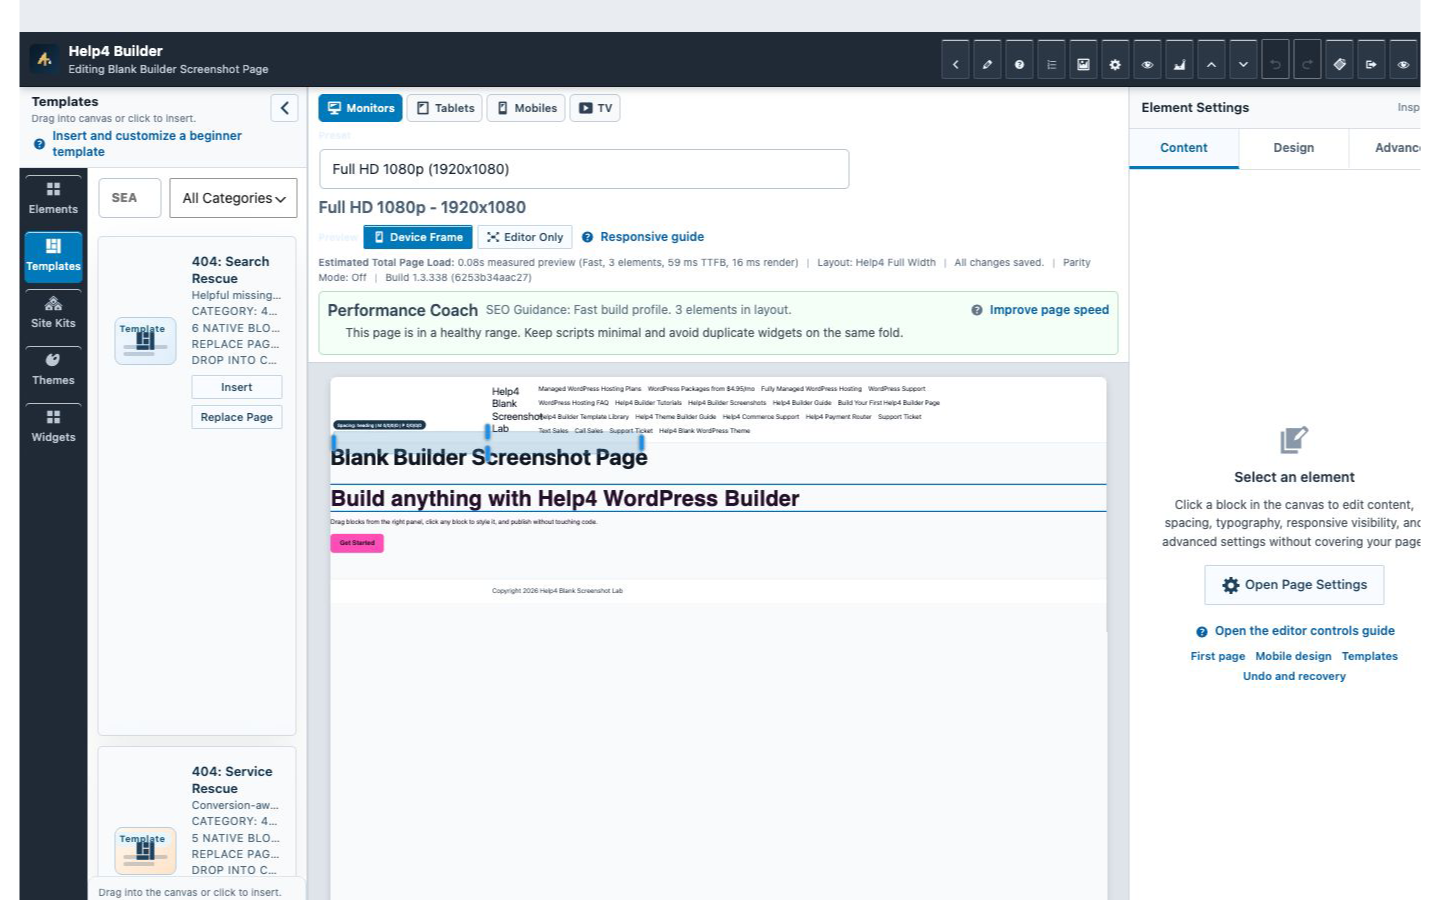Screen dimensions: 1440x900
Task: Click the Select an element edit icon
Action: 1294,440
